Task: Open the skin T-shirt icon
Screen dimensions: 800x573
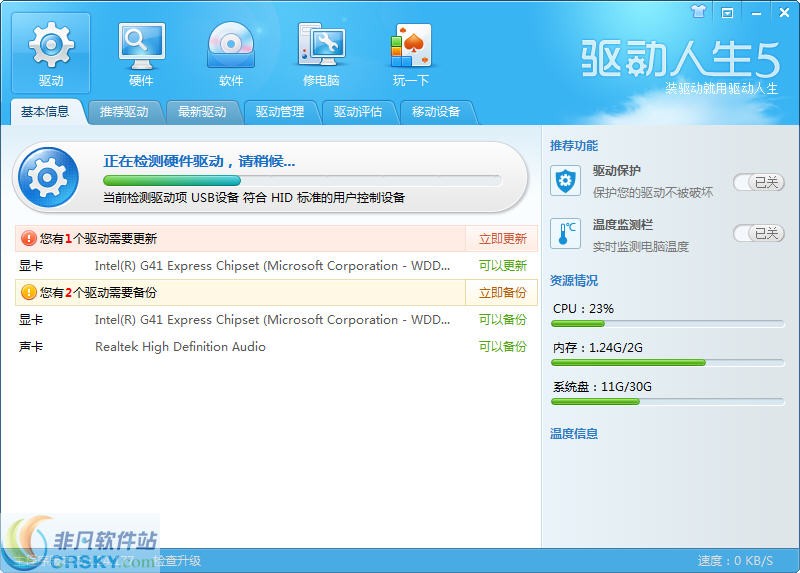Action: pyautogui.click(x=698, y=12)
